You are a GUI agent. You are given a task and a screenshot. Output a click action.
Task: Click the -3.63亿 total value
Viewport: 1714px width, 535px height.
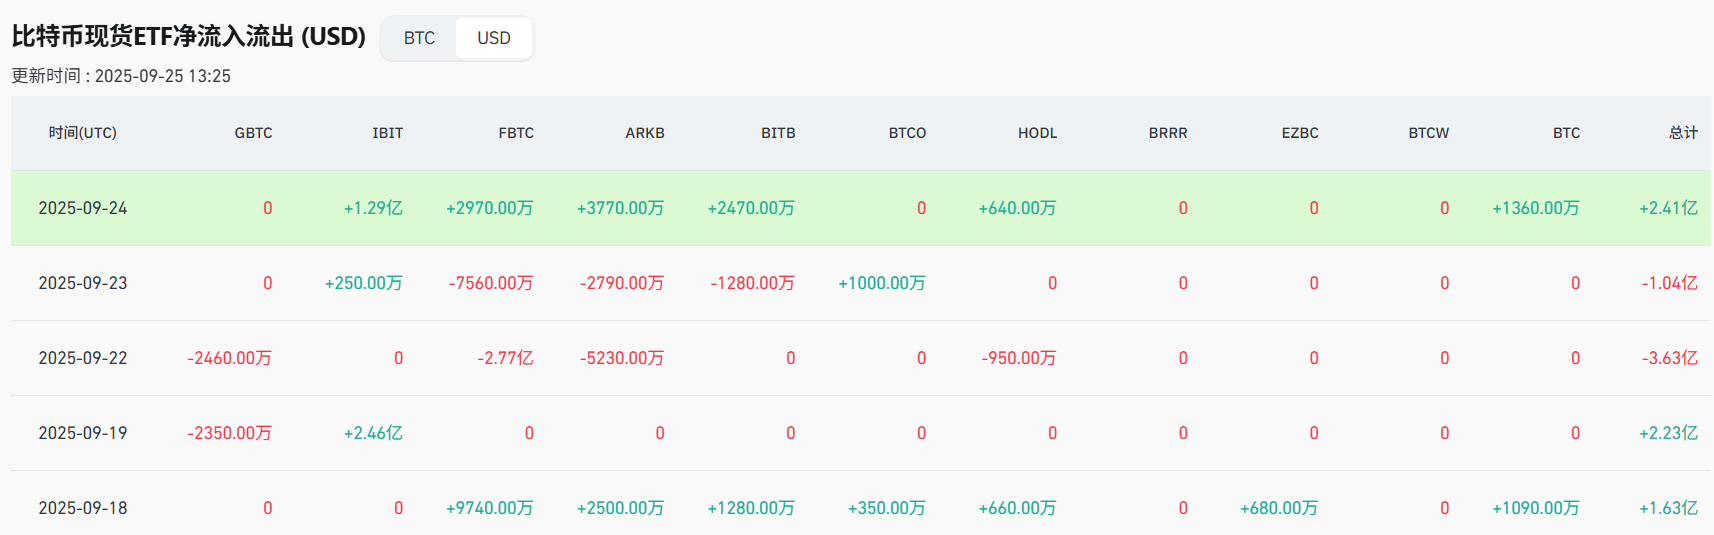coord(1669,358)
